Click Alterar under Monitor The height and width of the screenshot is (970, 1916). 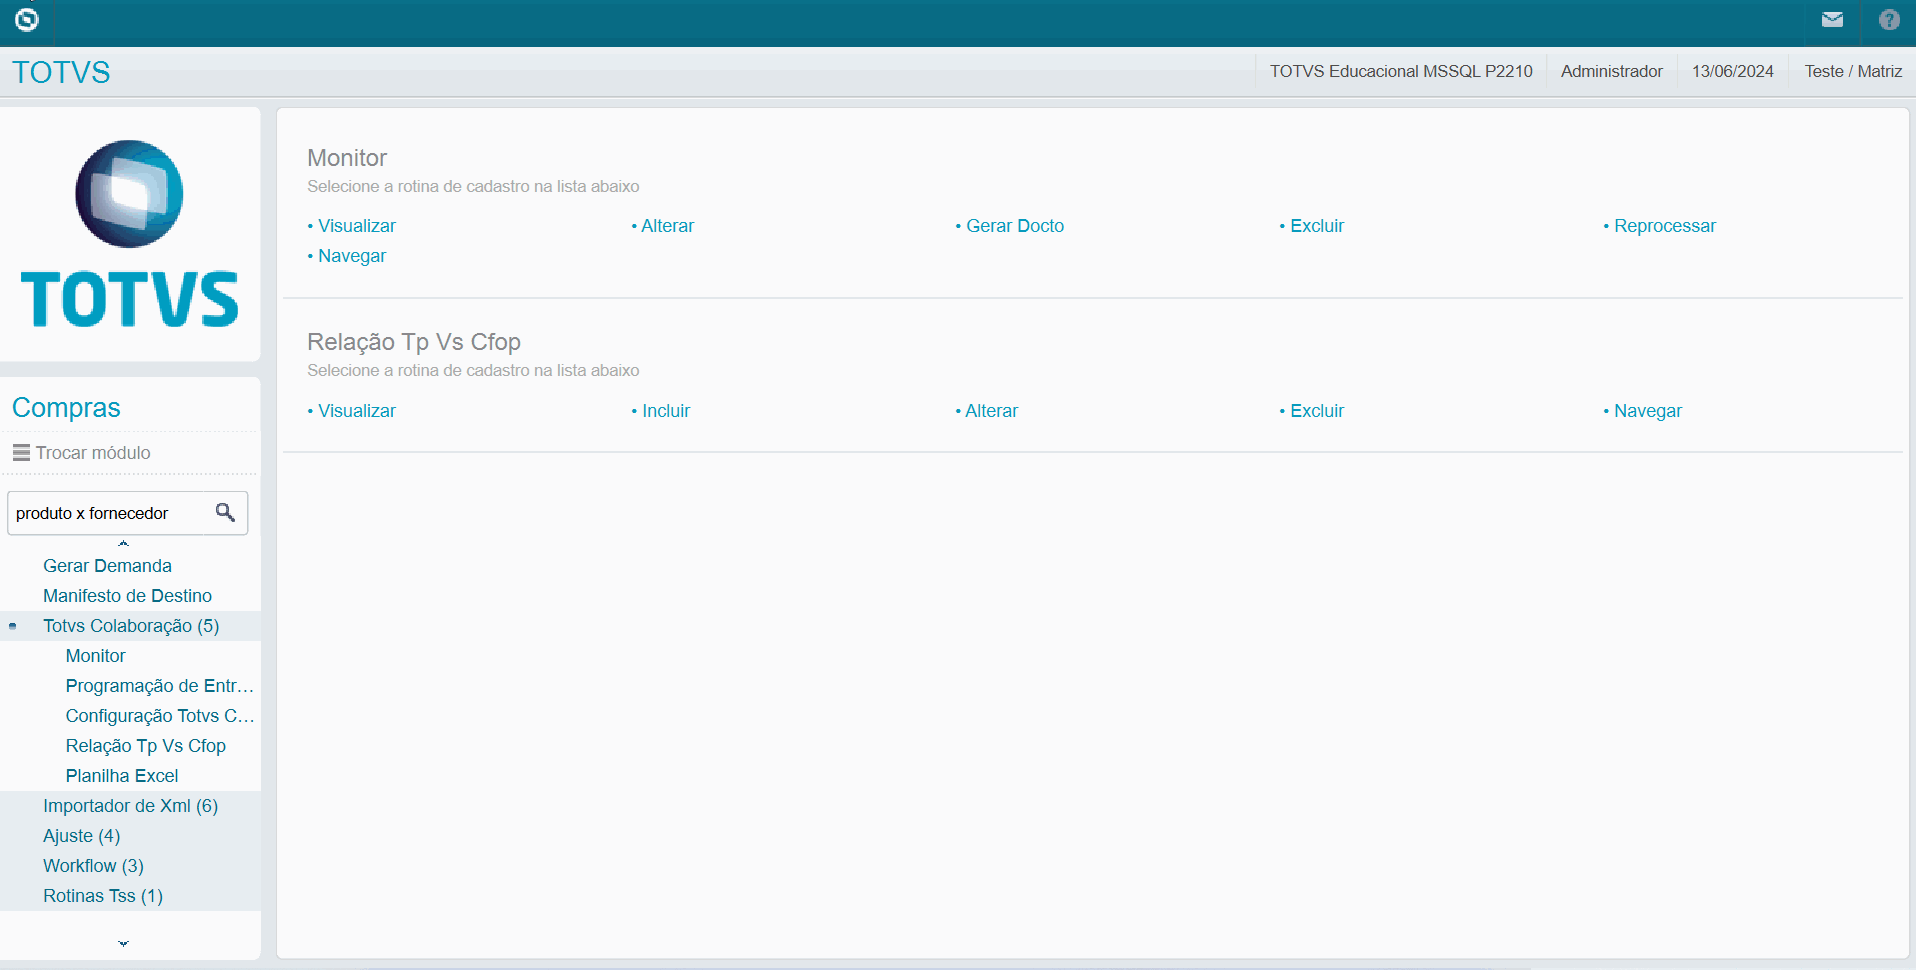click(667, 226)
